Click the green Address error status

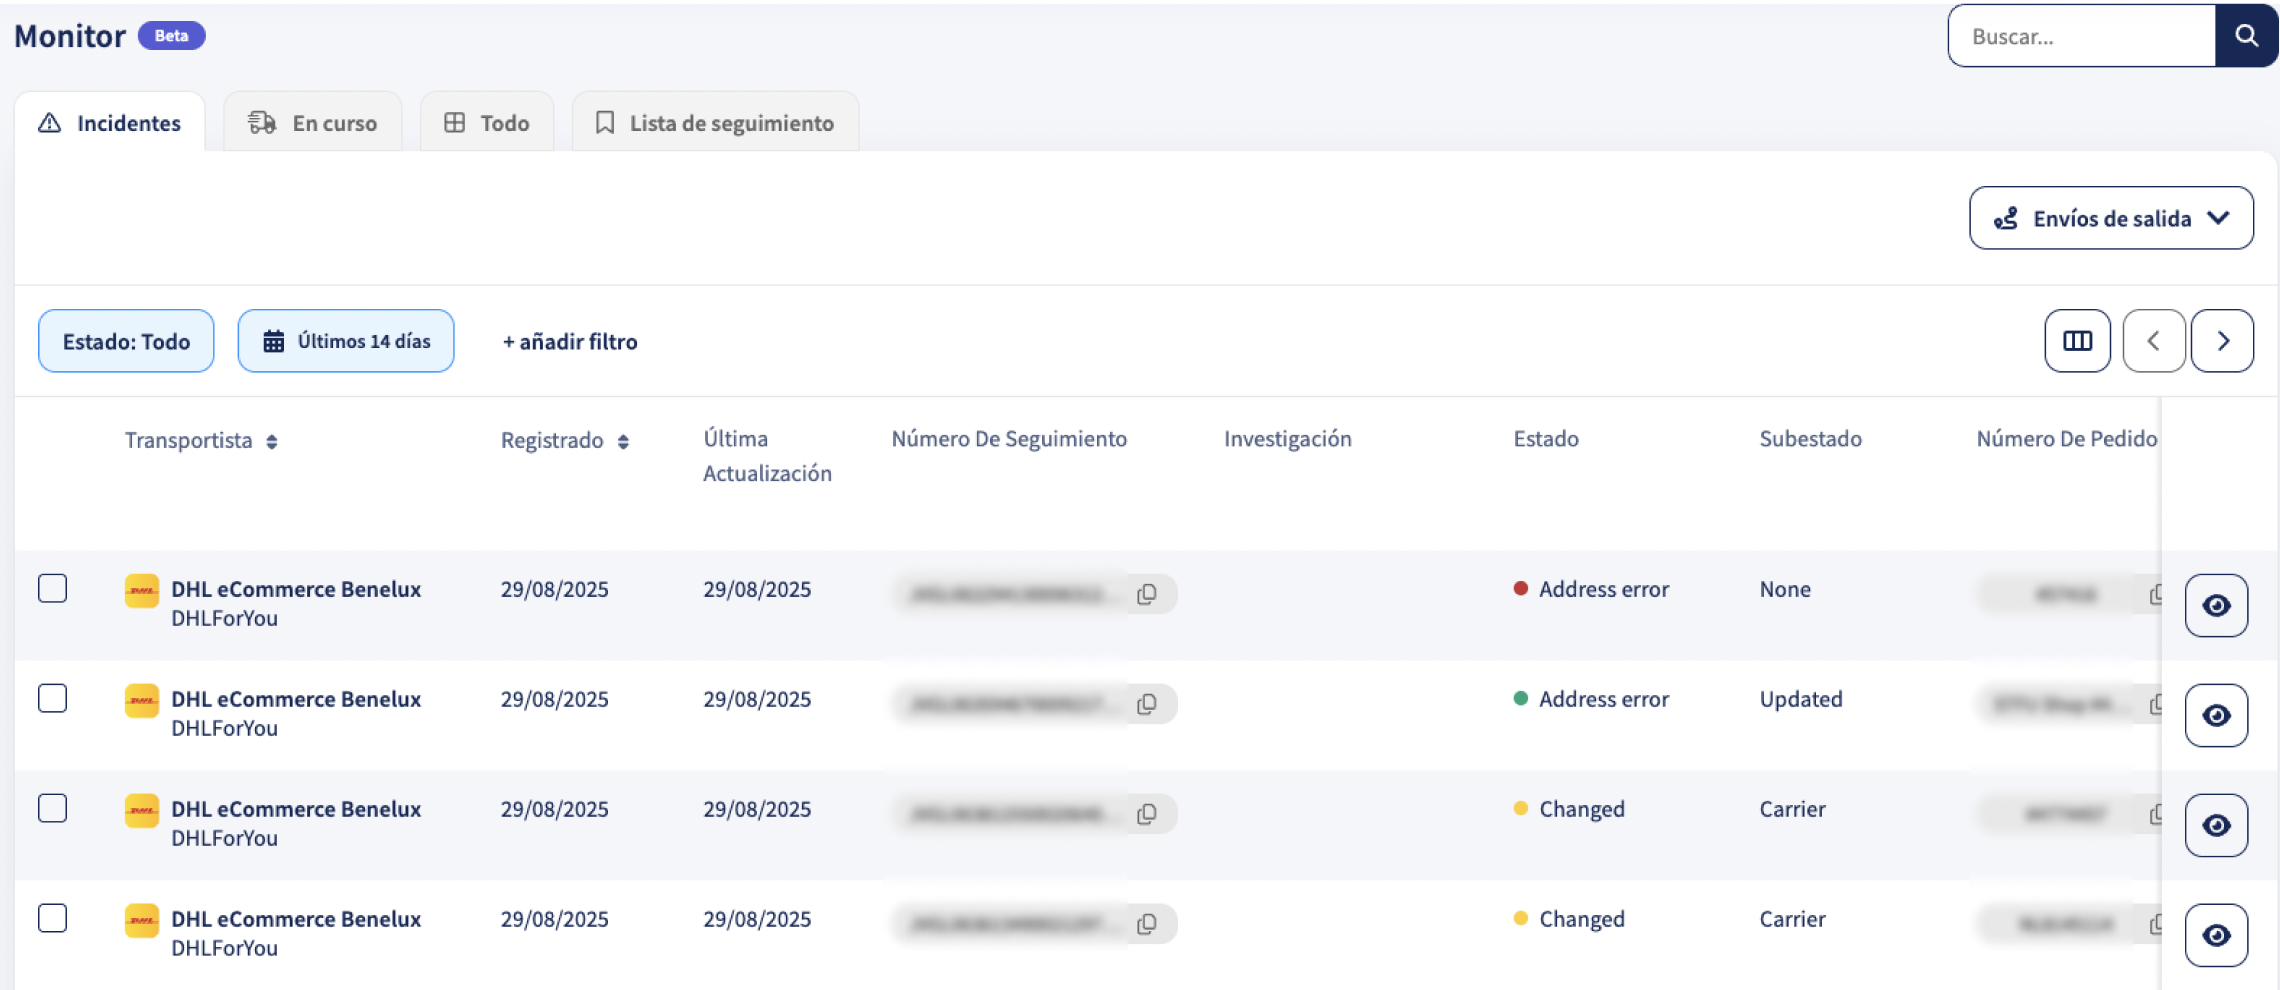click(x=1592, y=699)
